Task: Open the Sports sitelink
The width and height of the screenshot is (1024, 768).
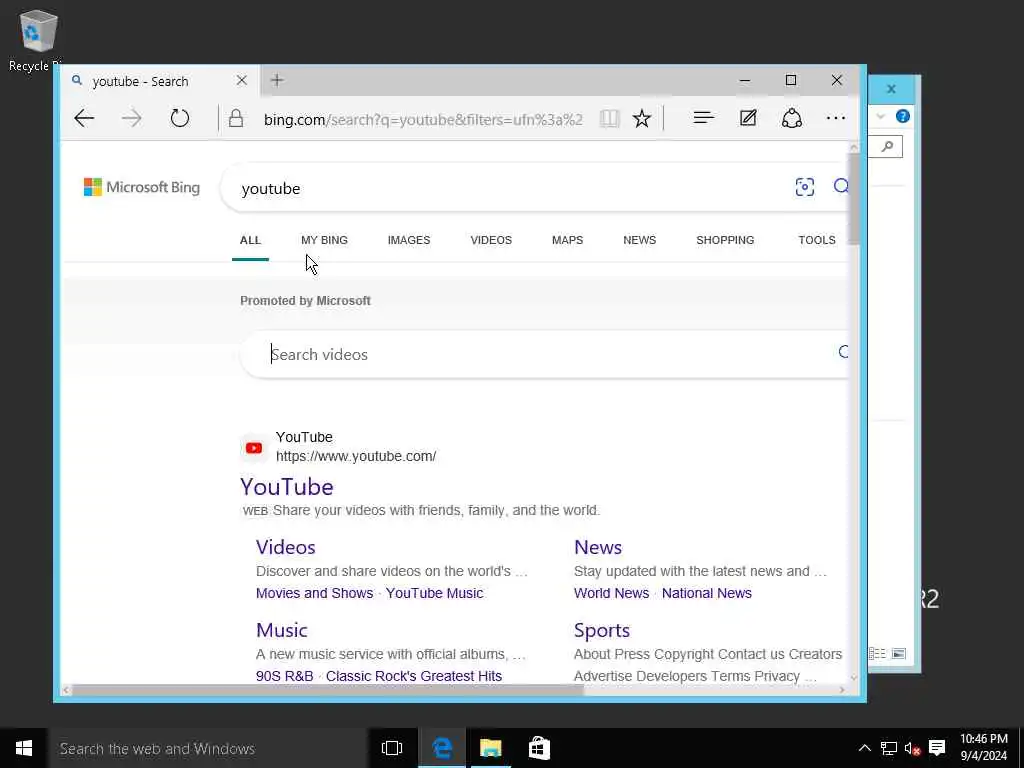Action: 601,630
